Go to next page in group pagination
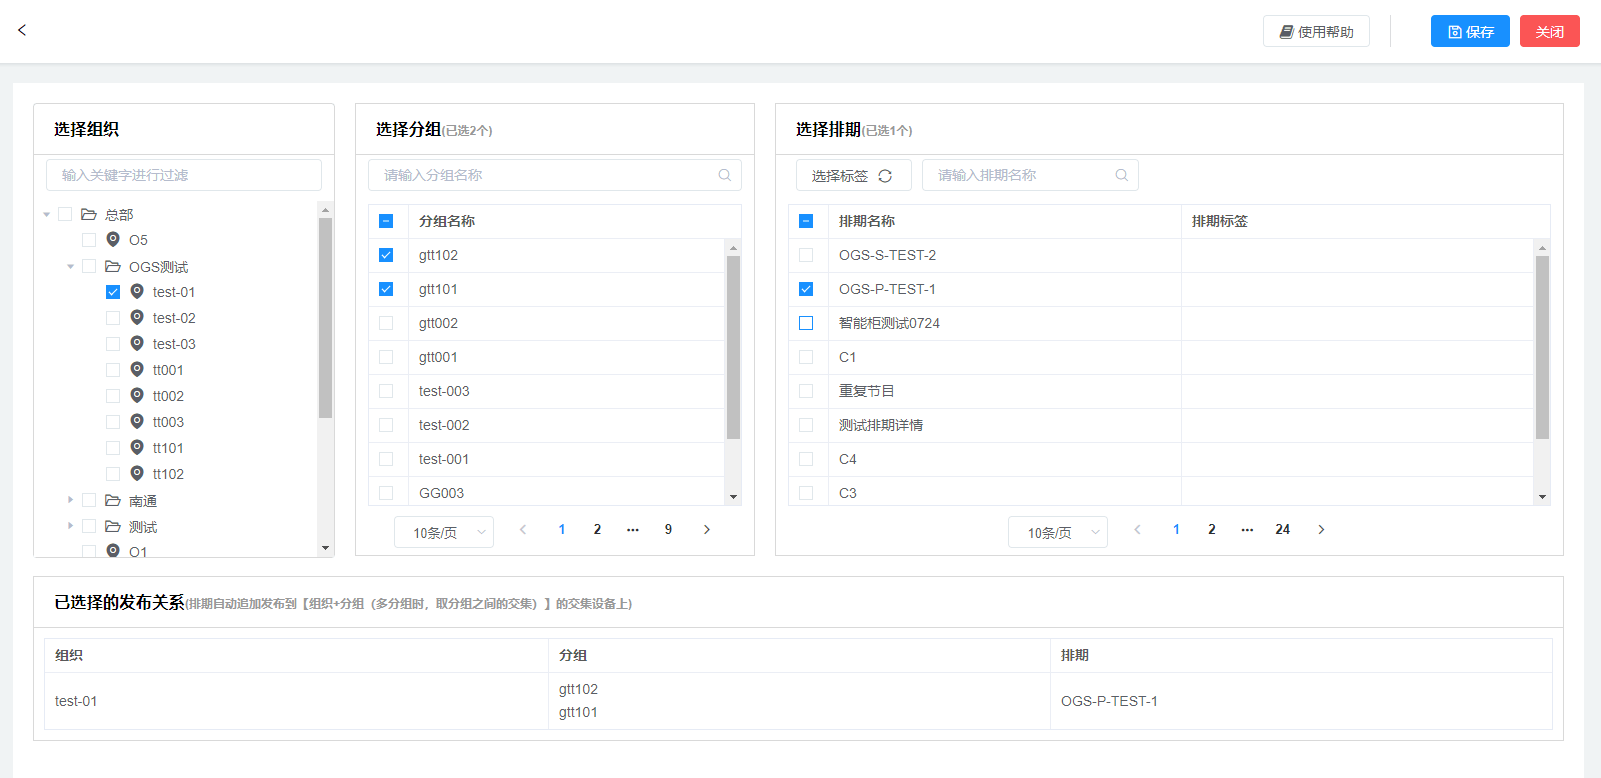This screenshot has height=778, width=1601. [x=707, y=529]
